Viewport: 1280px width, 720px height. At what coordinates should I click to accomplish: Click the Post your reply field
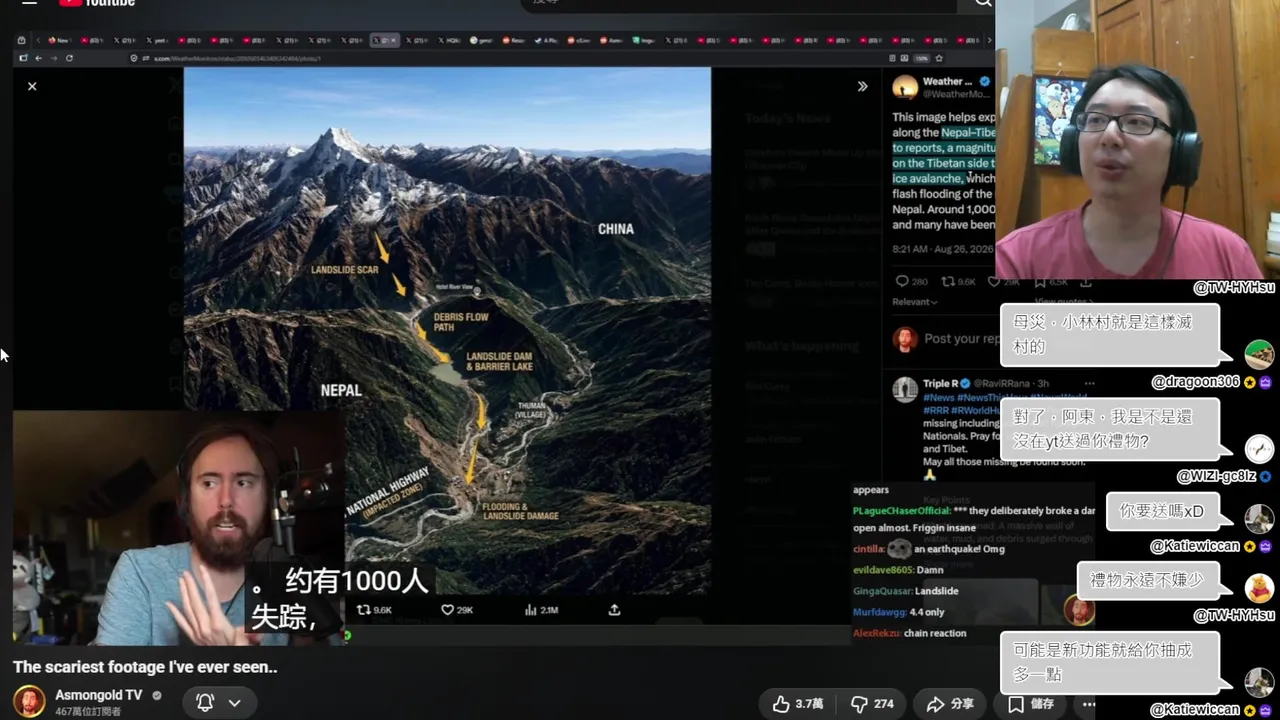coord(960,339)
